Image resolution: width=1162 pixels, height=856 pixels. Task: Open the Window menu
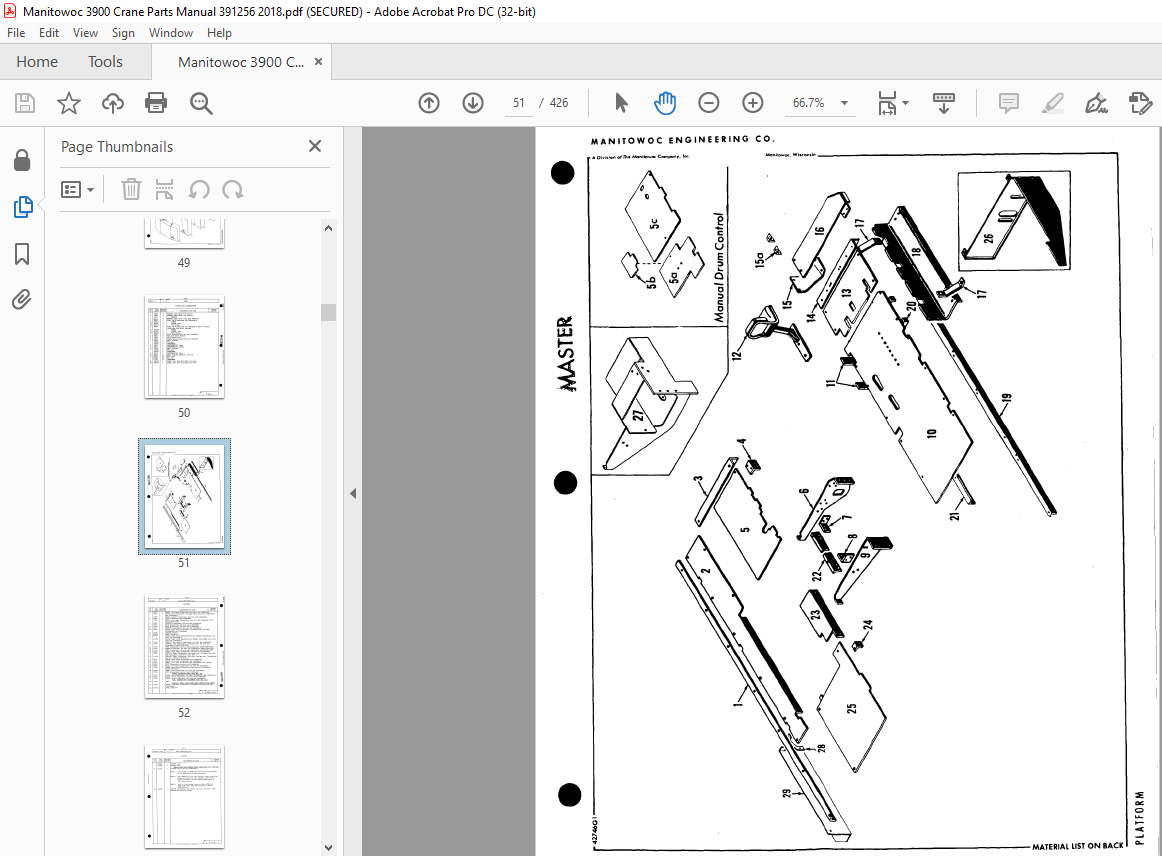[170, 33]
